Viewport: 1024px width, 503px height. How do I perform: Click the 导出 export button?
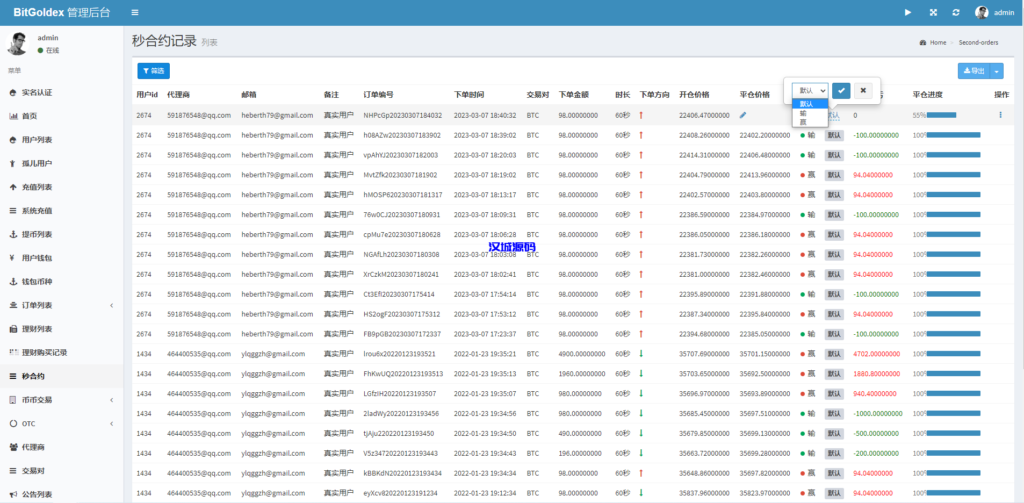[973, 71]
